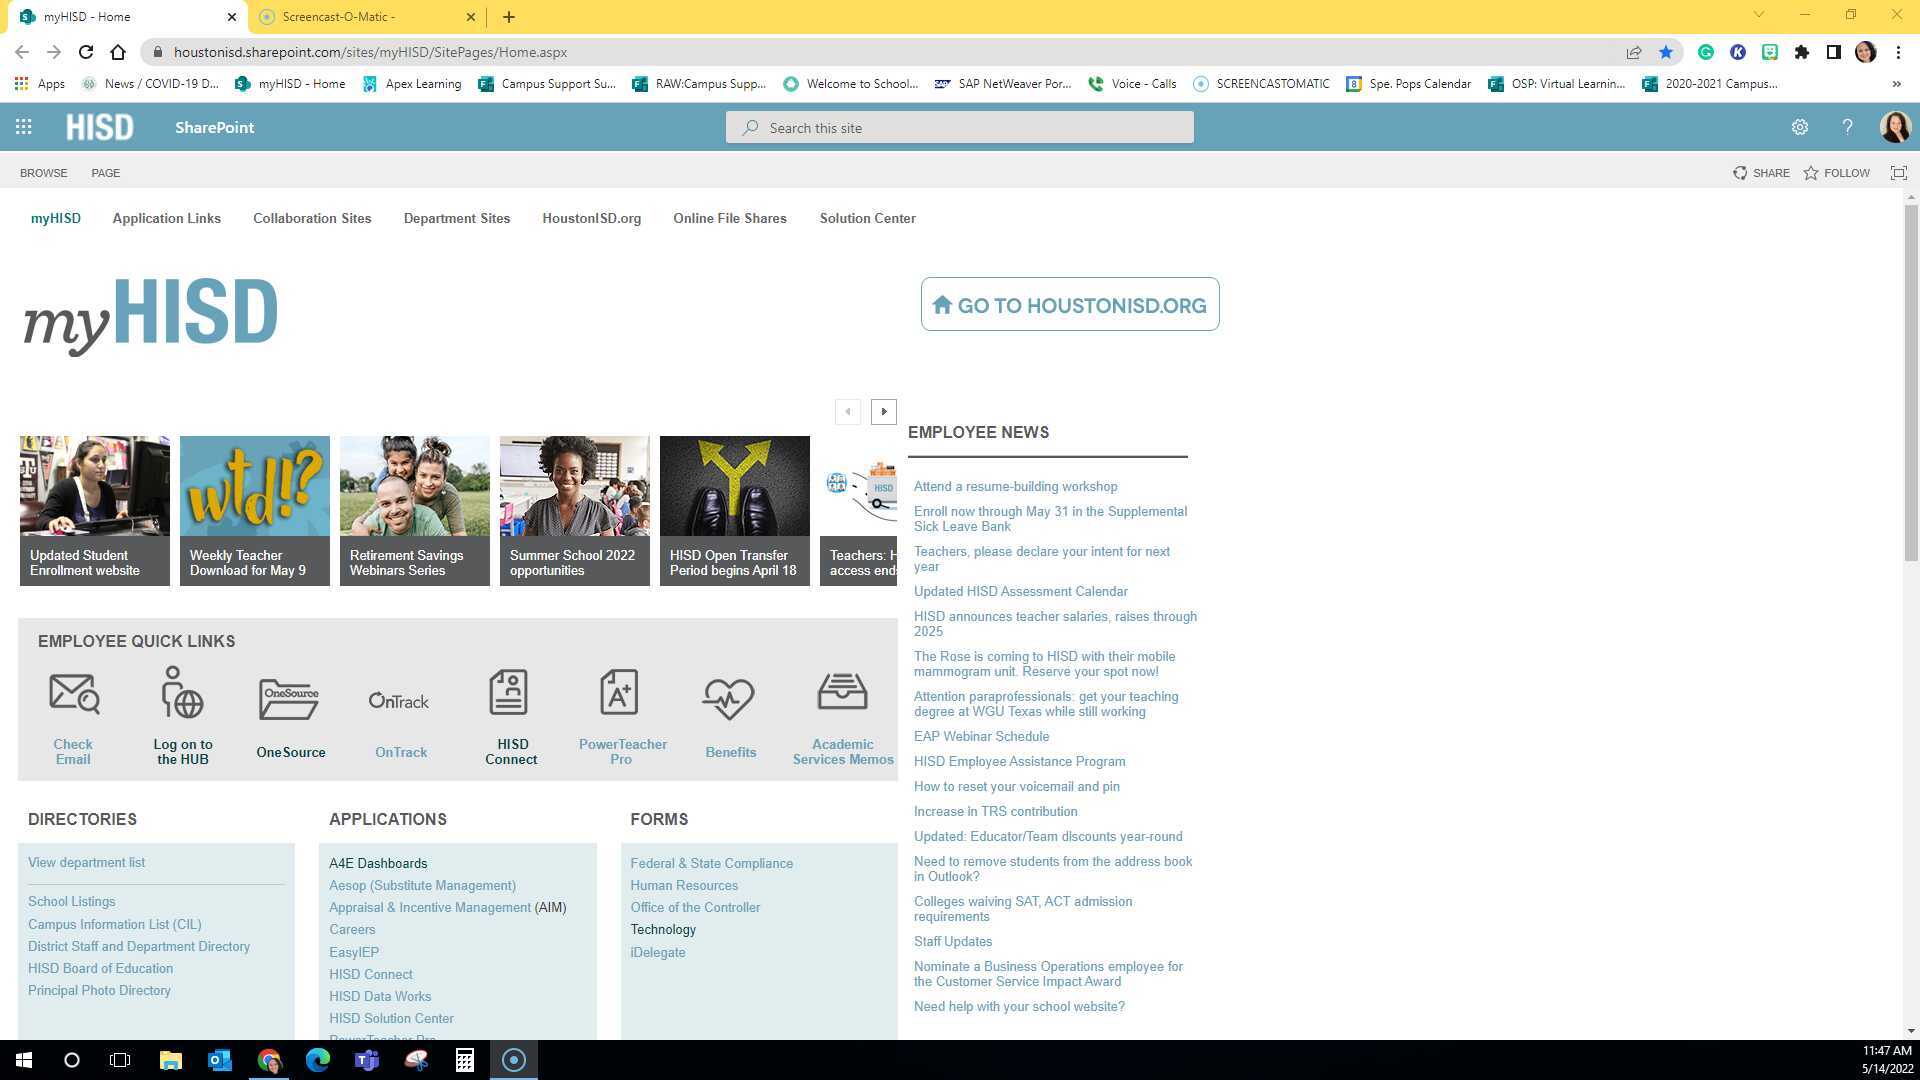Open the Application Links menu item
This screenshot has height=1080, width=1920.
click(x=166, y=218)
